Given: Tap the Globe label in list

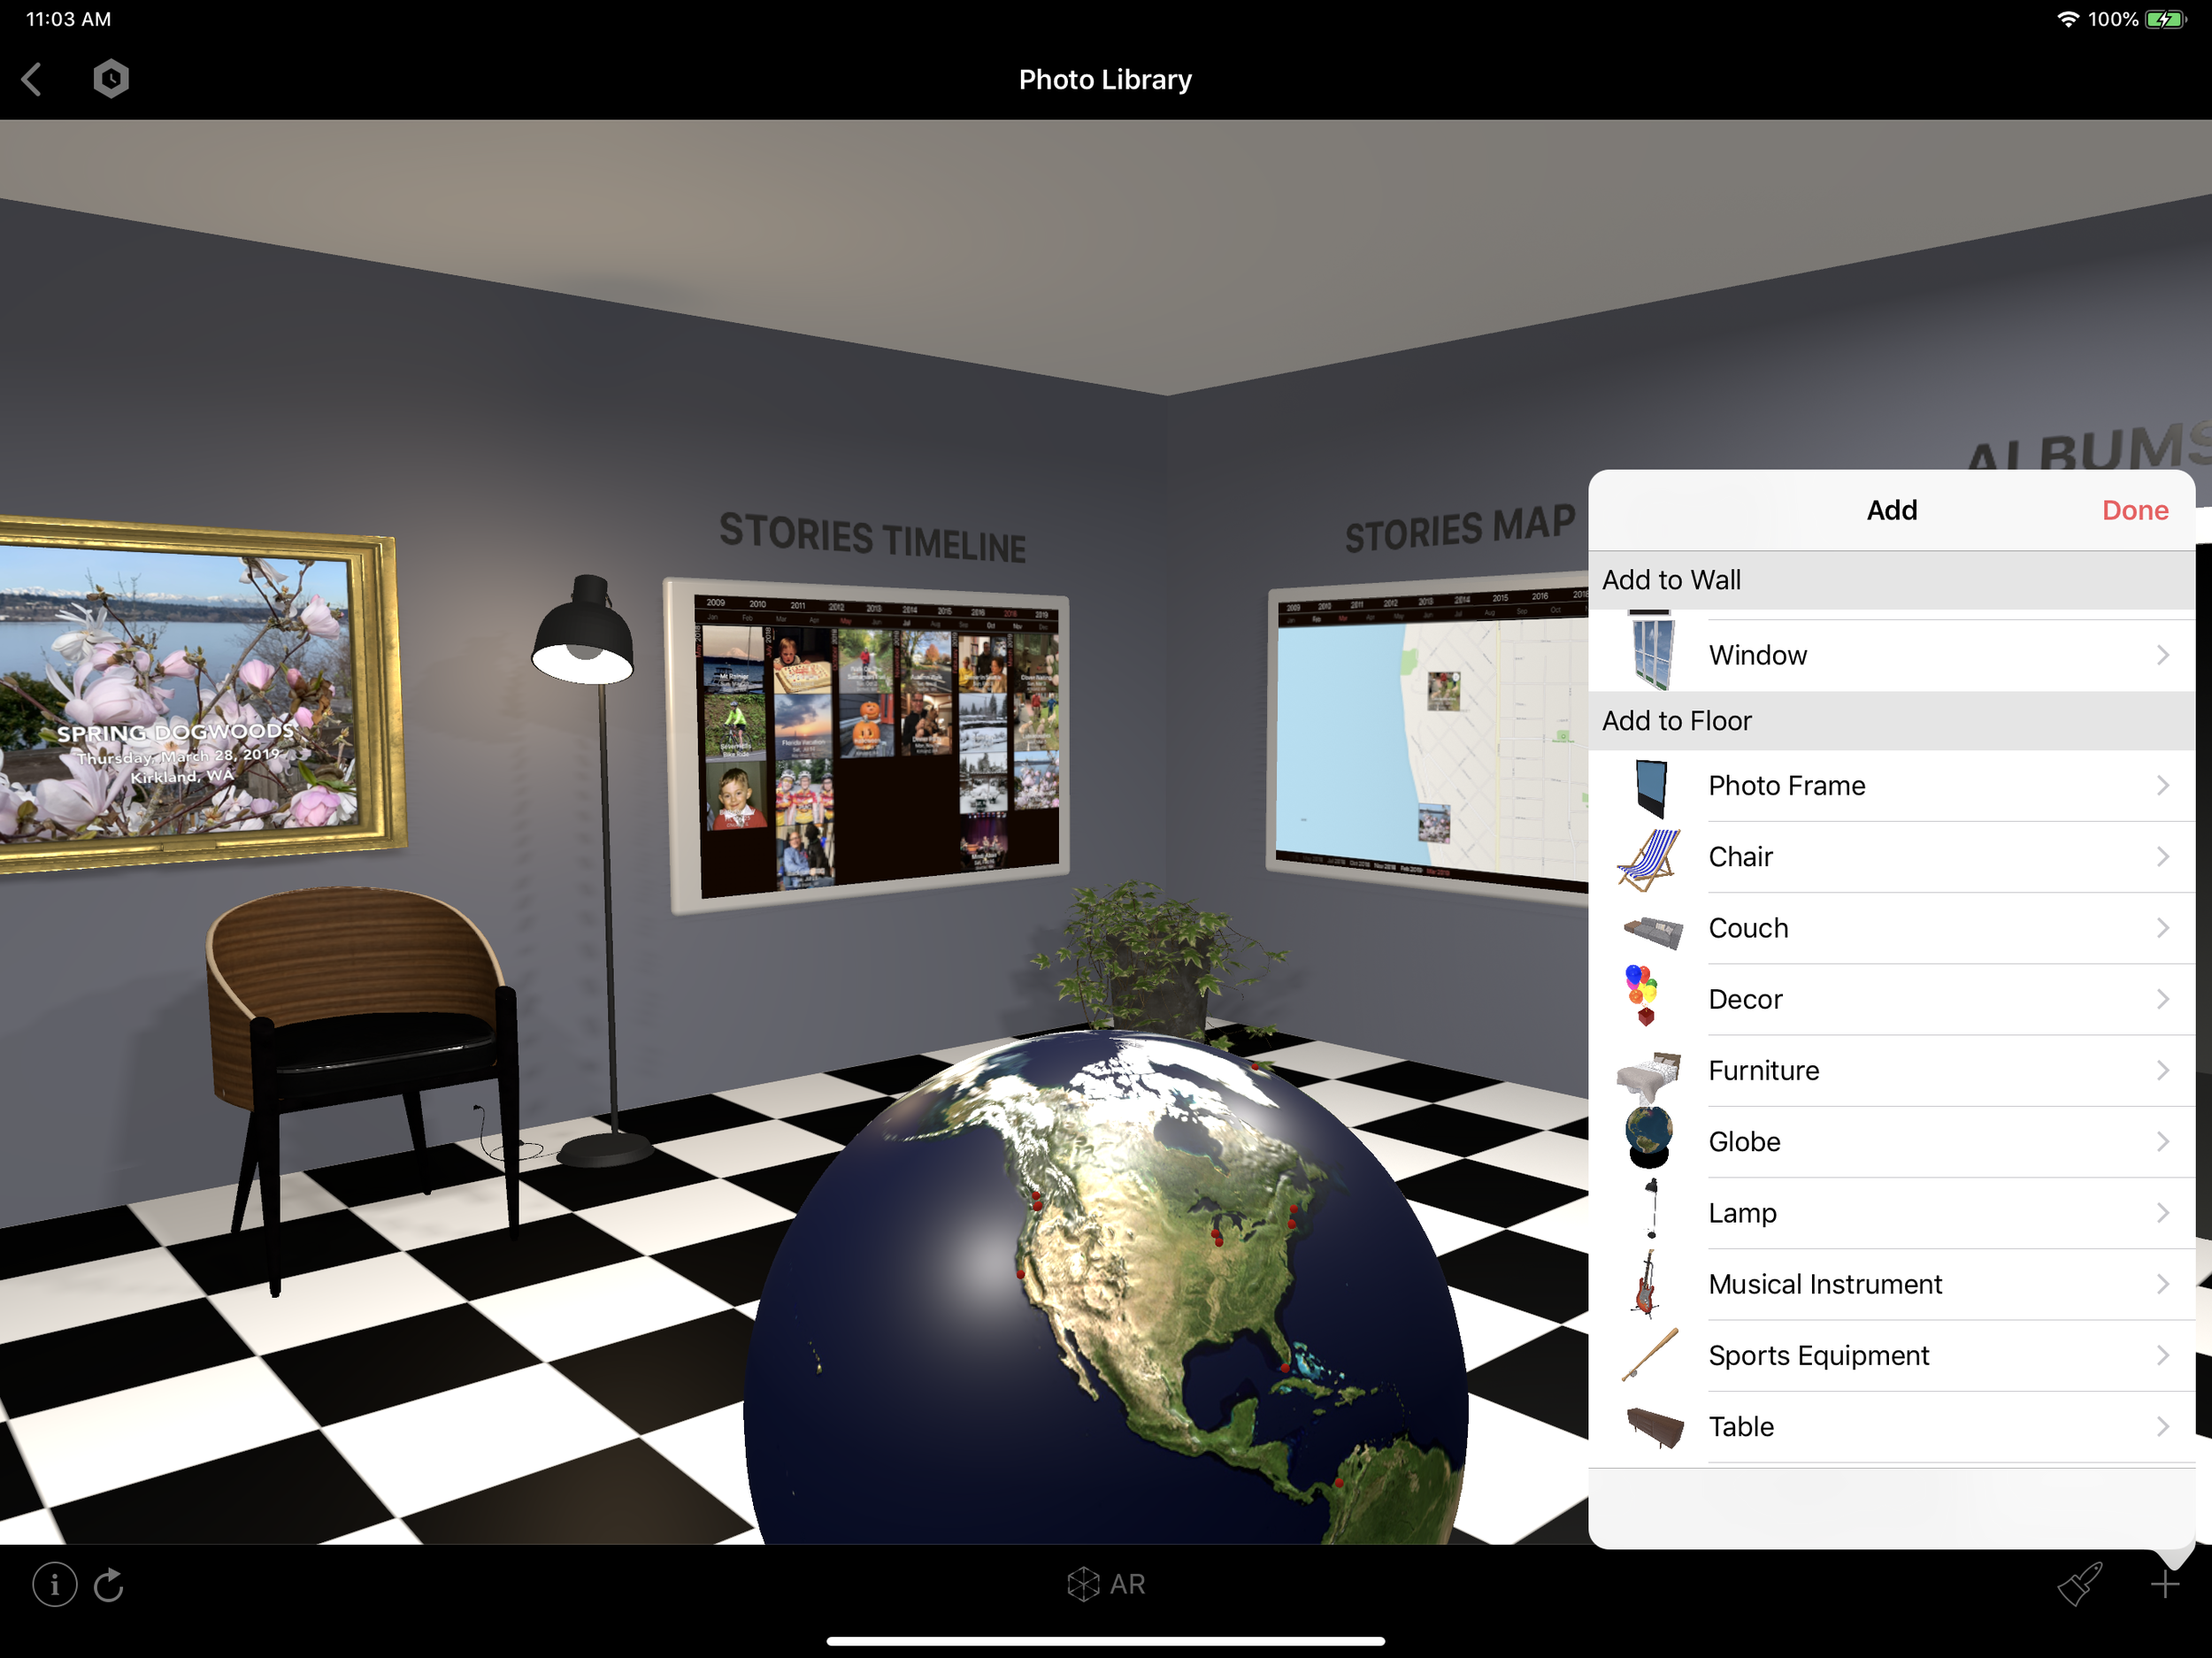Looking at the screenshot, I should [x=1744, y=1142].
